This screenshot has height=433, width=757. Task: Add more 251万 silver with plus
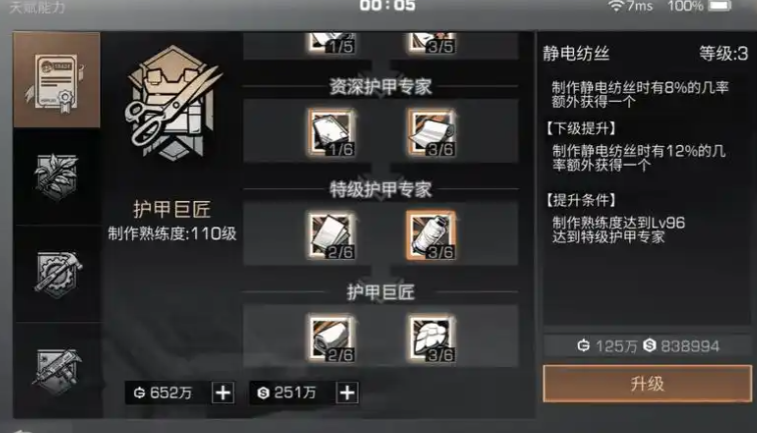pyautogui.click(x=347, y=393)
